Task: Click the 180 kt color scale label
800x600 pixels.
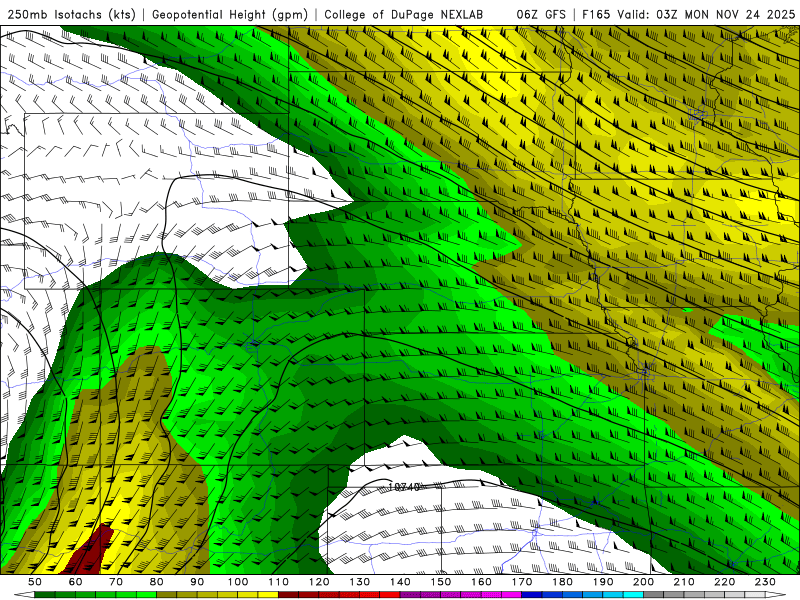Action: click(x=562, y=582)
